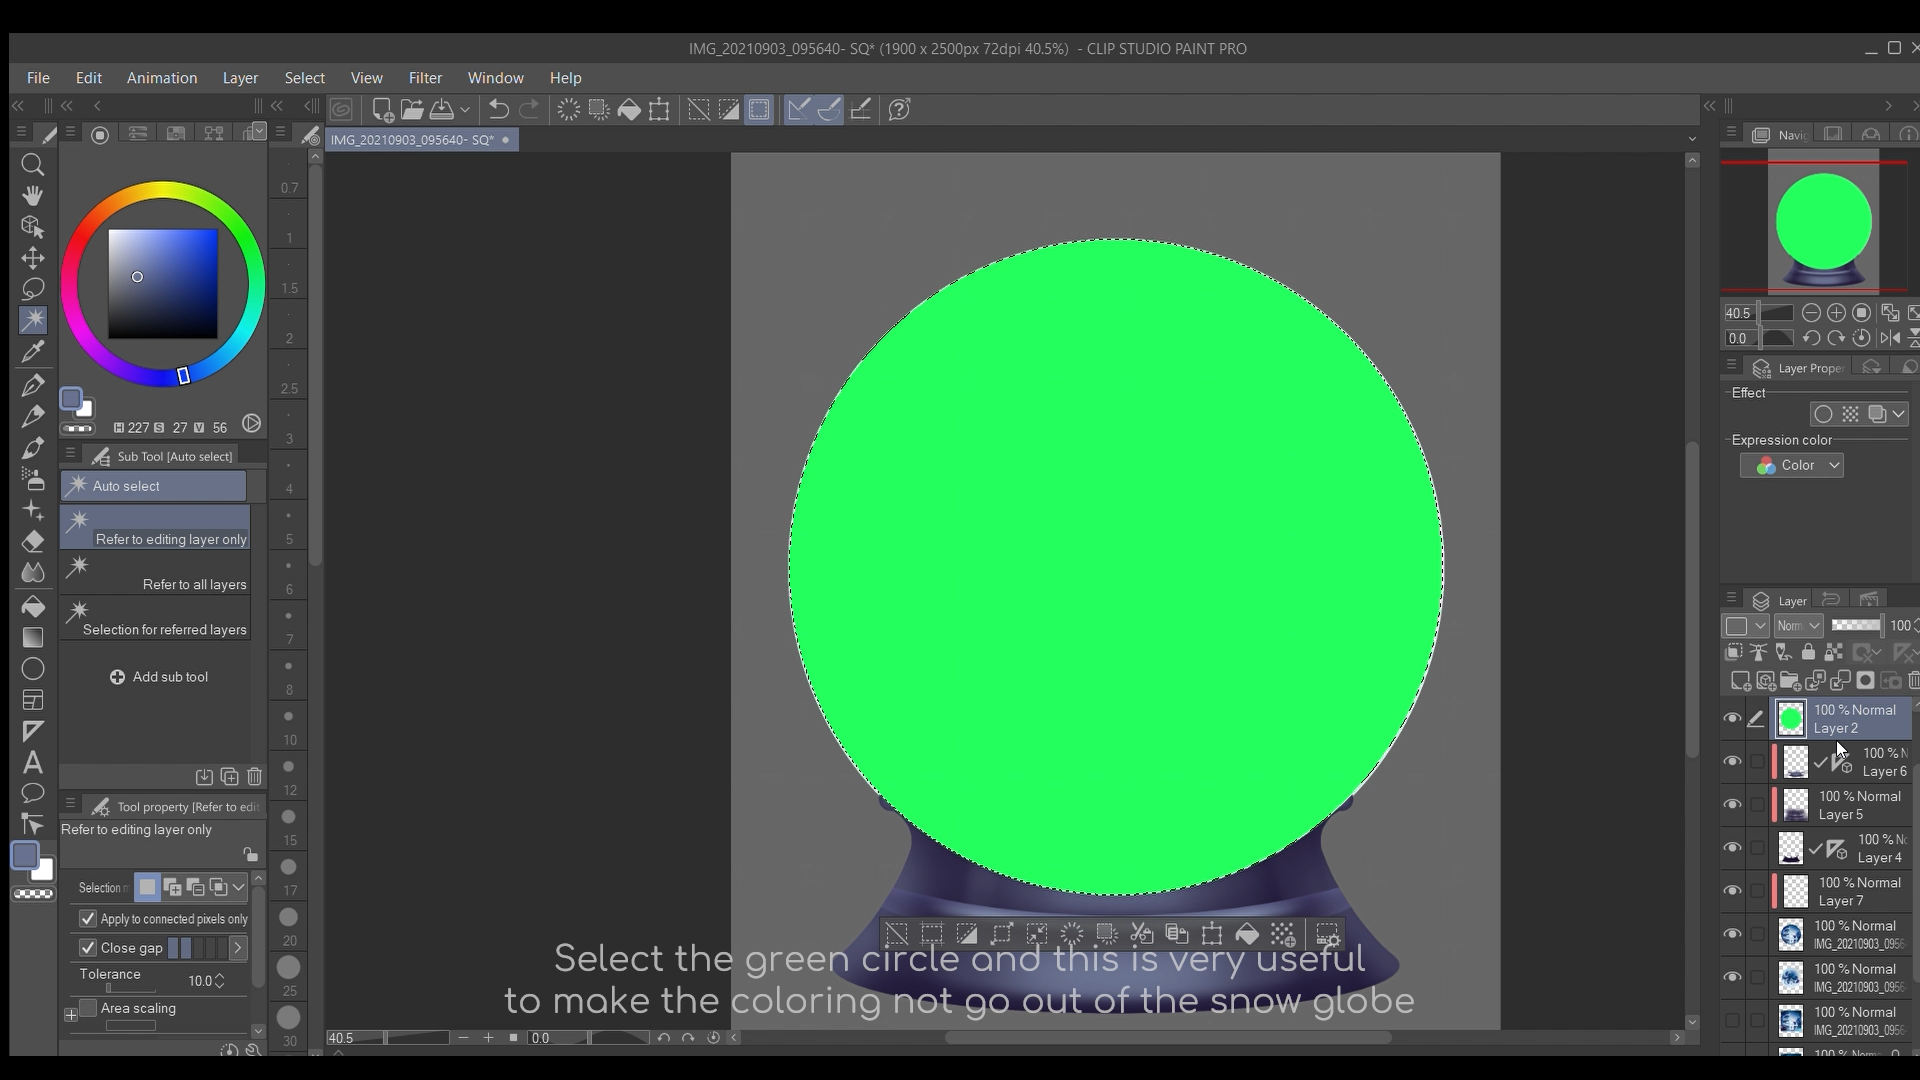
Task: Open the Norm blending mode dropdown
Action: [x=1797, y=625]
